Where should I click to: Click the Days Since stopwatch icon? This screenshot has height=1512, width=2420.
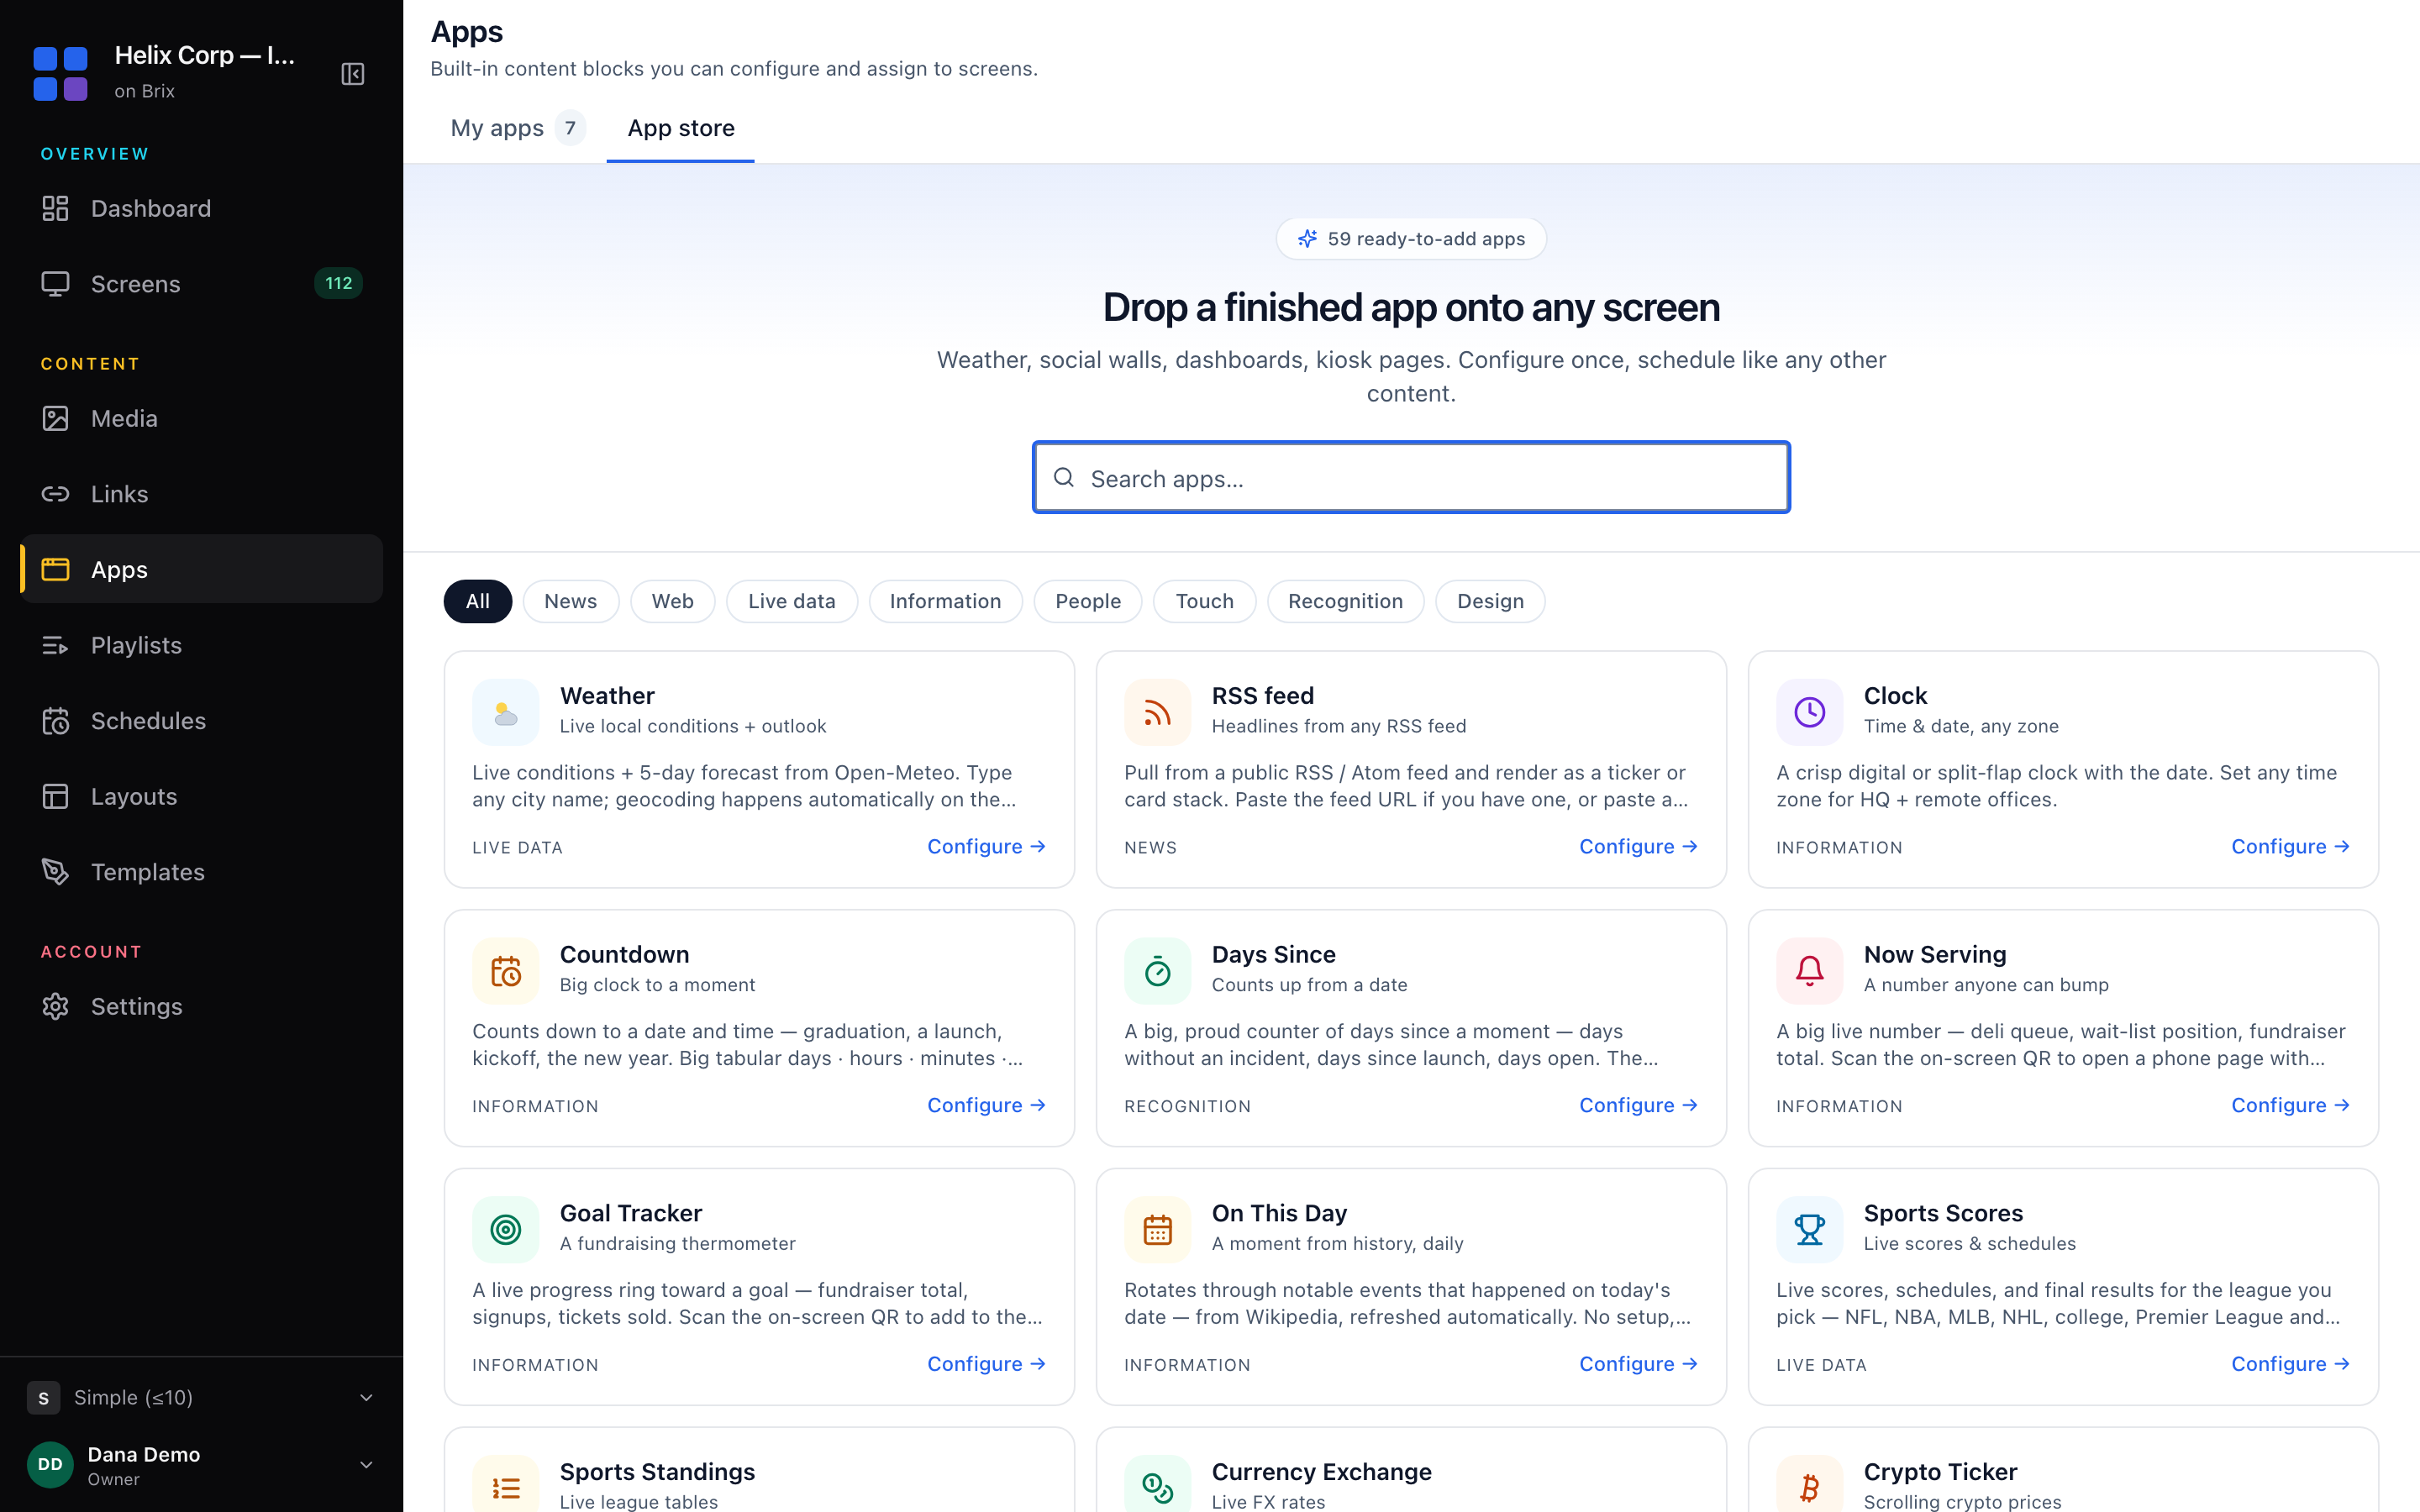(1158, 971)
